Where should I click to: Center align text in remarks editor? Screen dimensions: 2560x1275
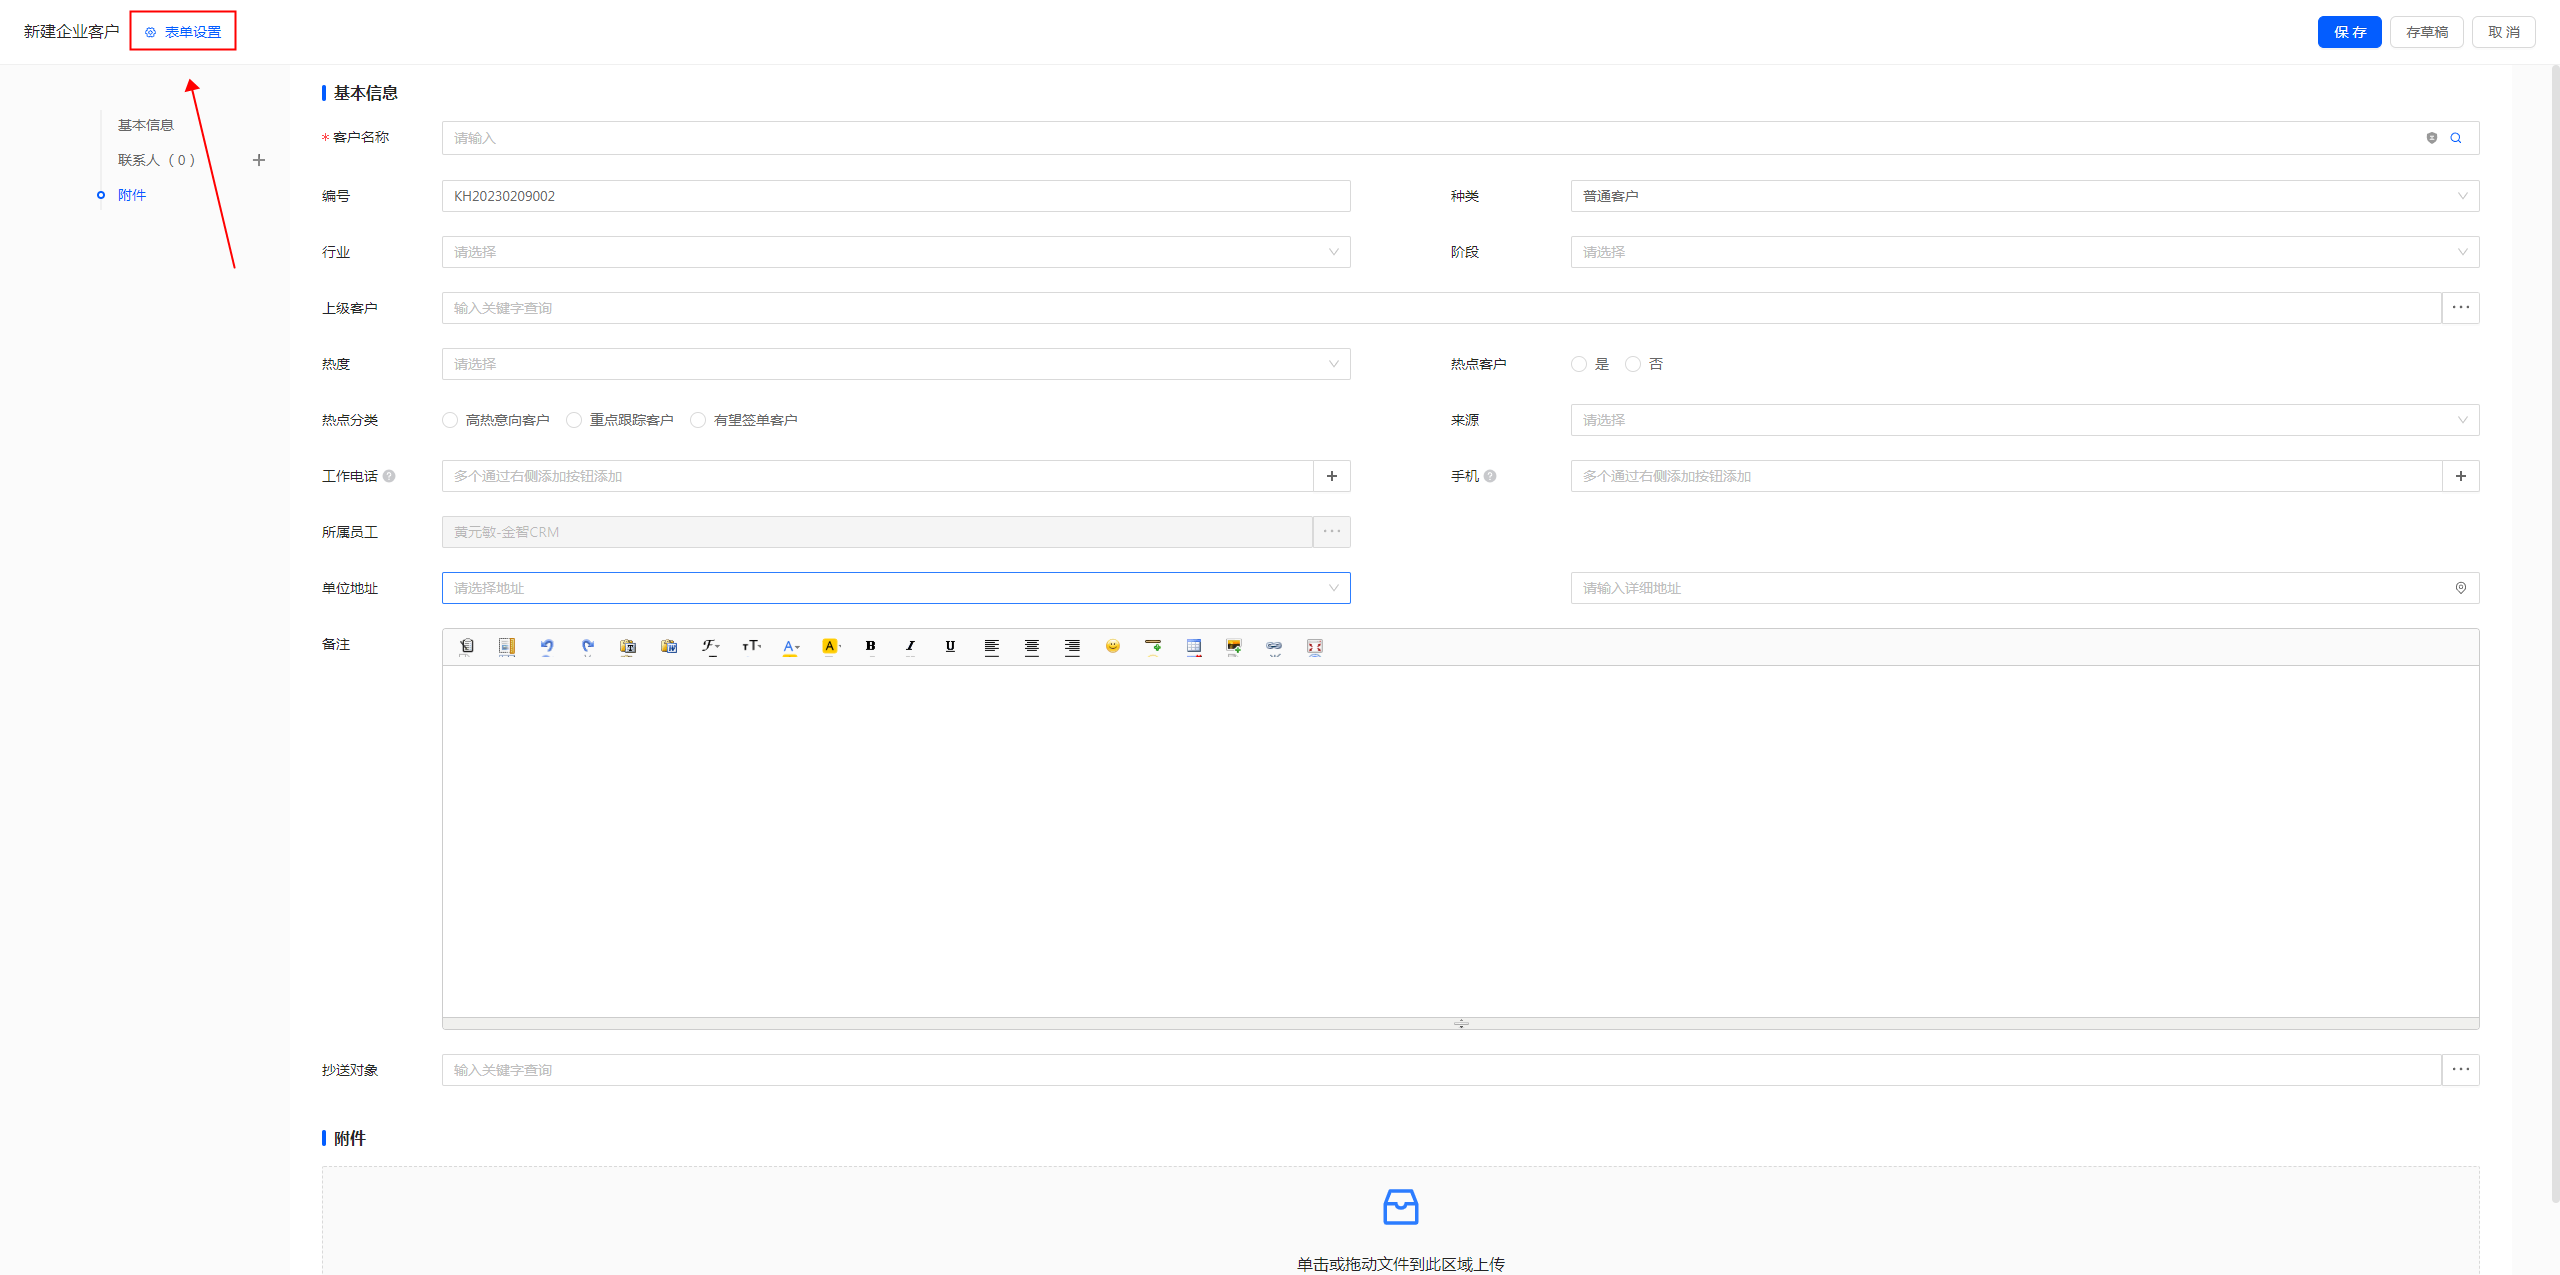tap(1031, 647)
